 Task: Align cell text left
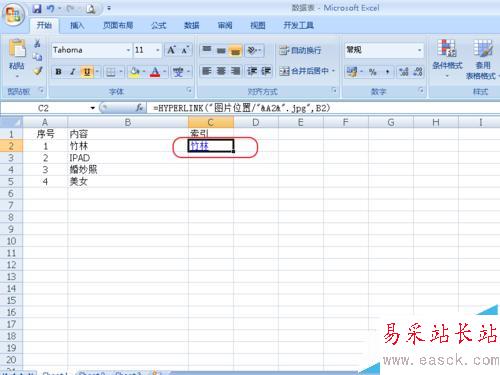coord(207,71)
